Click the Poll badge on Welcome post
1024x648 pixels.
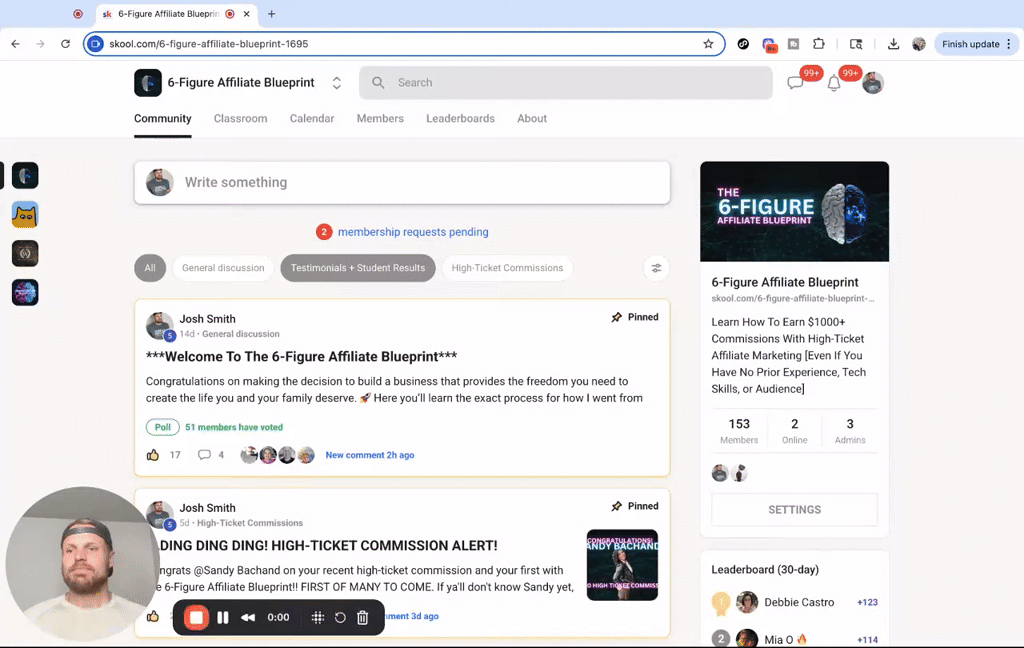[163, 427]
